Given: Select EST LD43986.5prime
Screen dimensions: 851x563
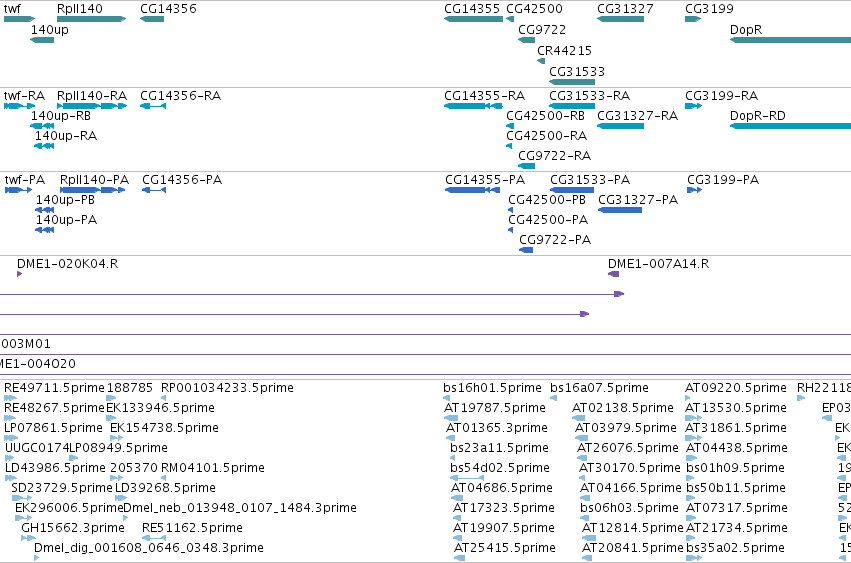Looking at the screenshot, I should (x=55, y=468).
